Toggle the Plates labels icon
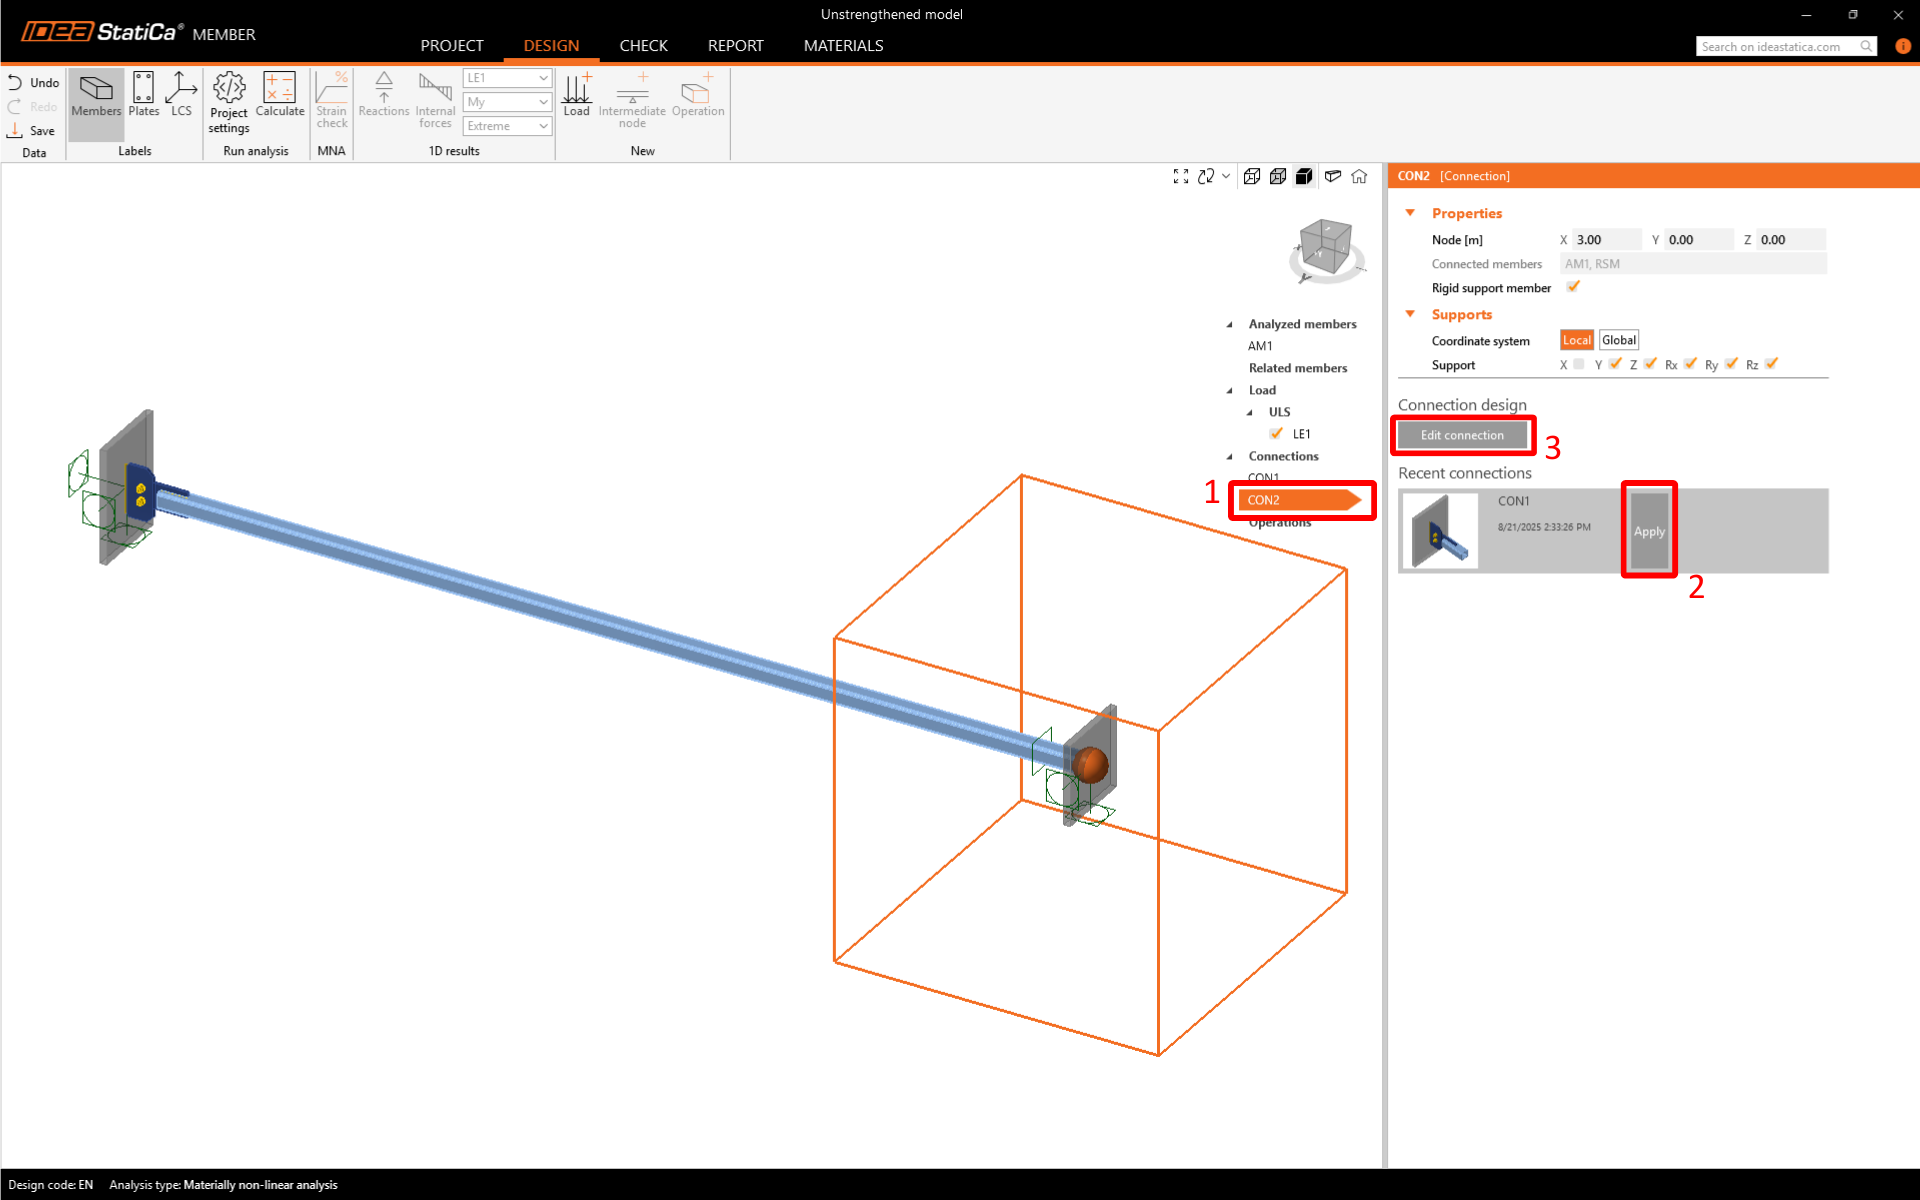 coord(143,96)
